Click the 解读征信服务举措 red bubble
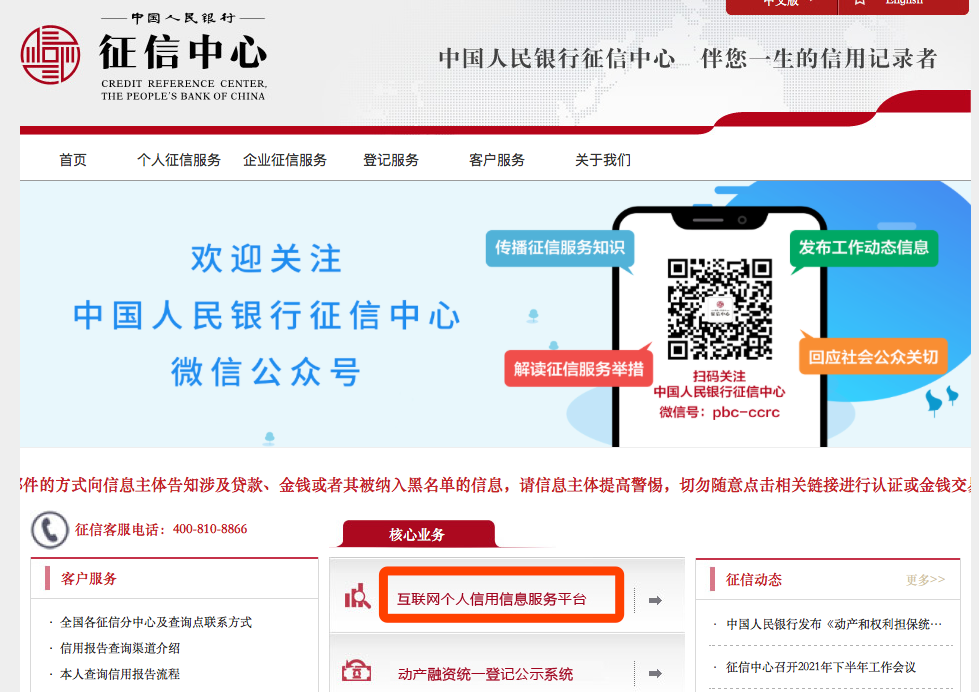 (x=579, y=368)
